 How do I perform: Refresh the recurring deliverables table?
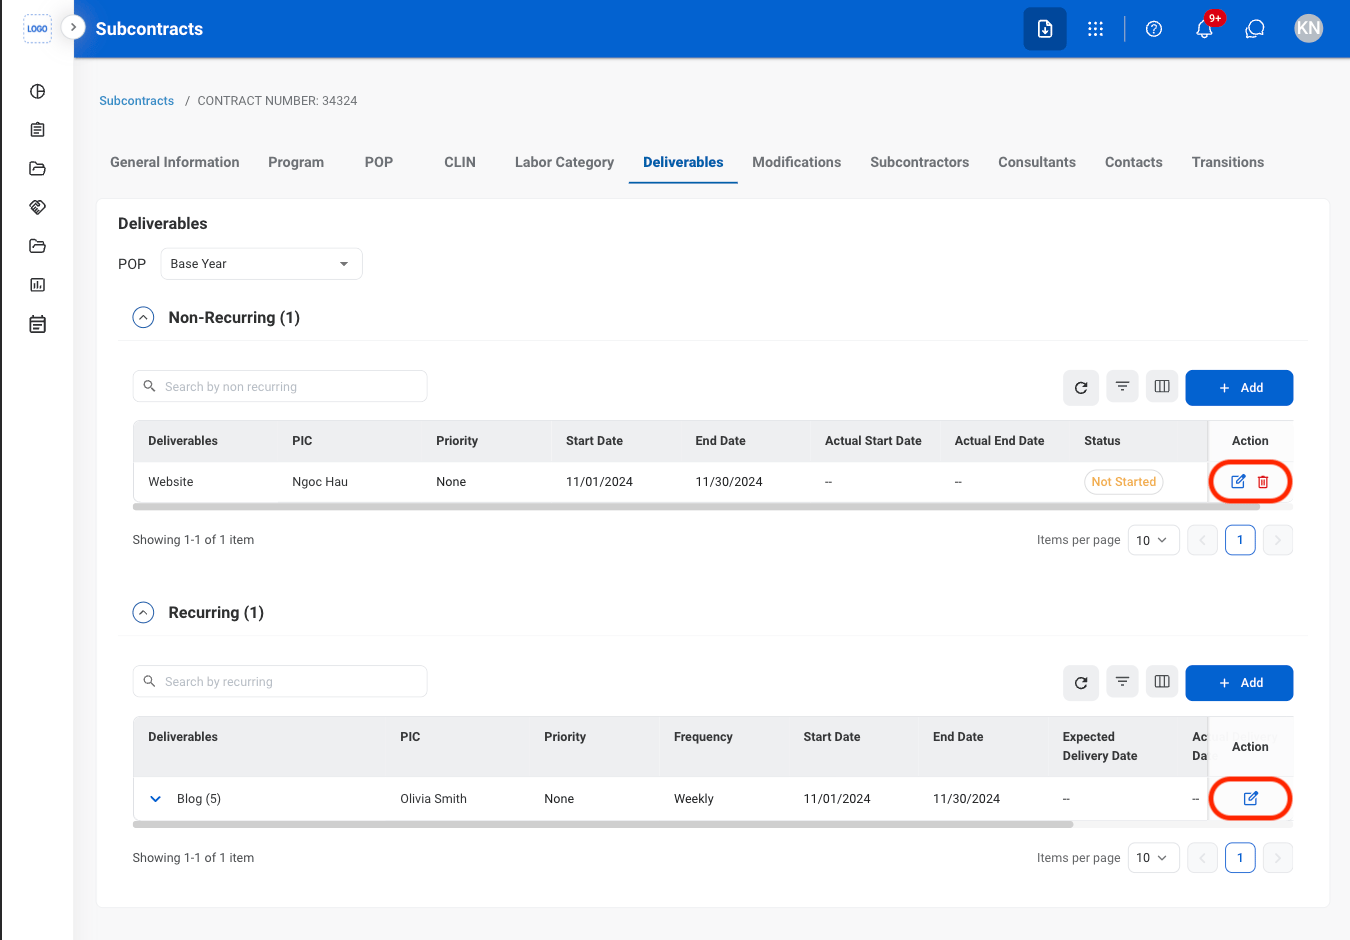1081,683
